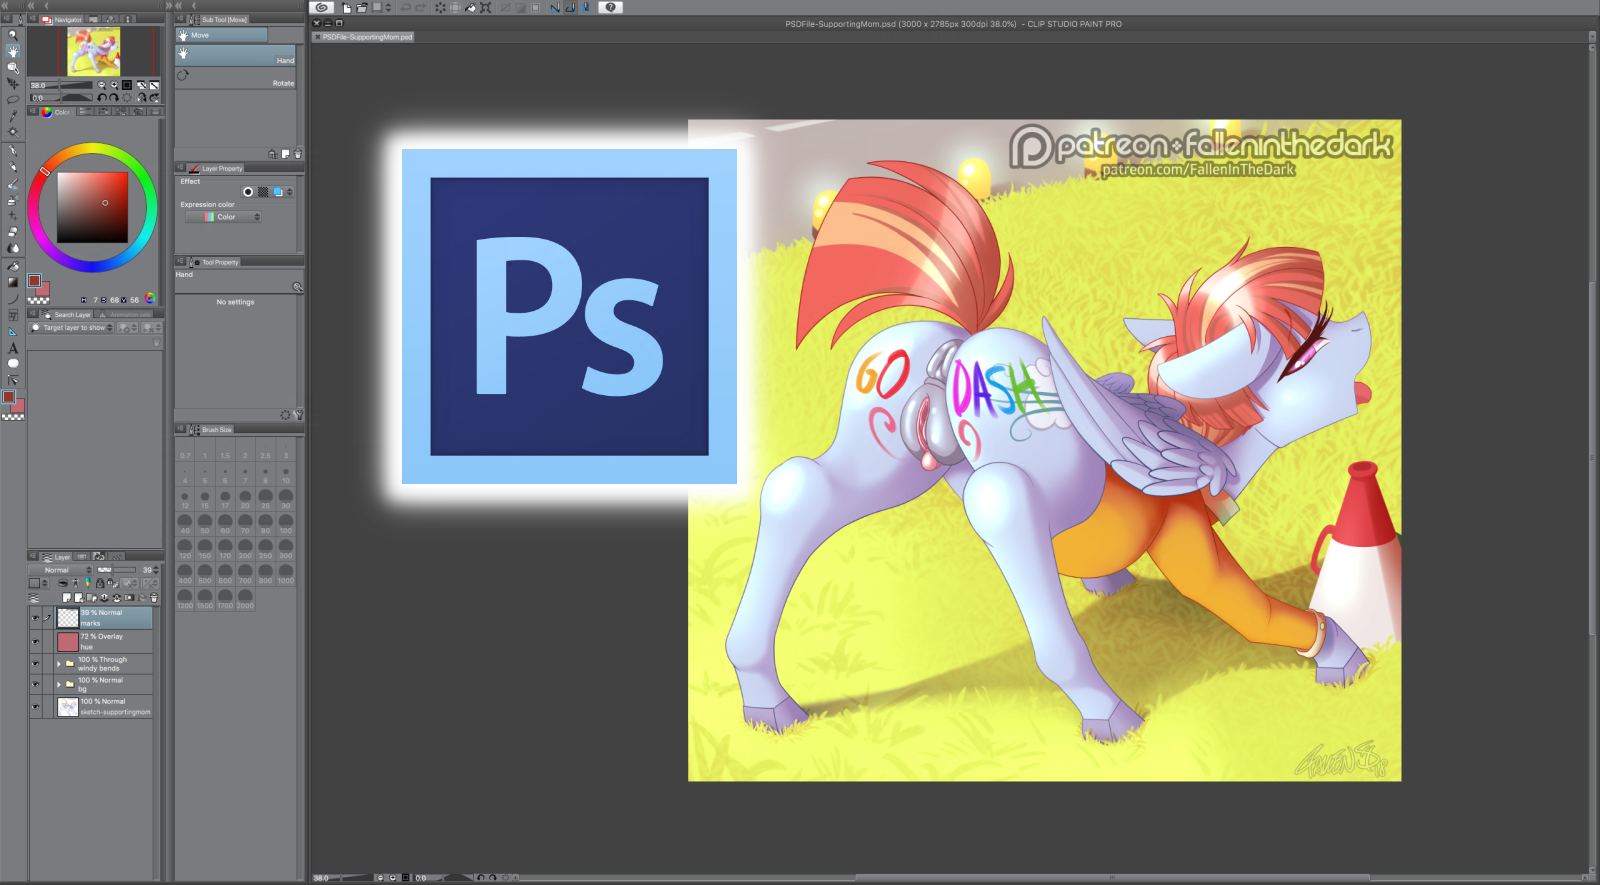The width and height of the screenshot is (1600, 885).
Task: Select the Hand move tool in toolbar
Action: coord(13,51)
